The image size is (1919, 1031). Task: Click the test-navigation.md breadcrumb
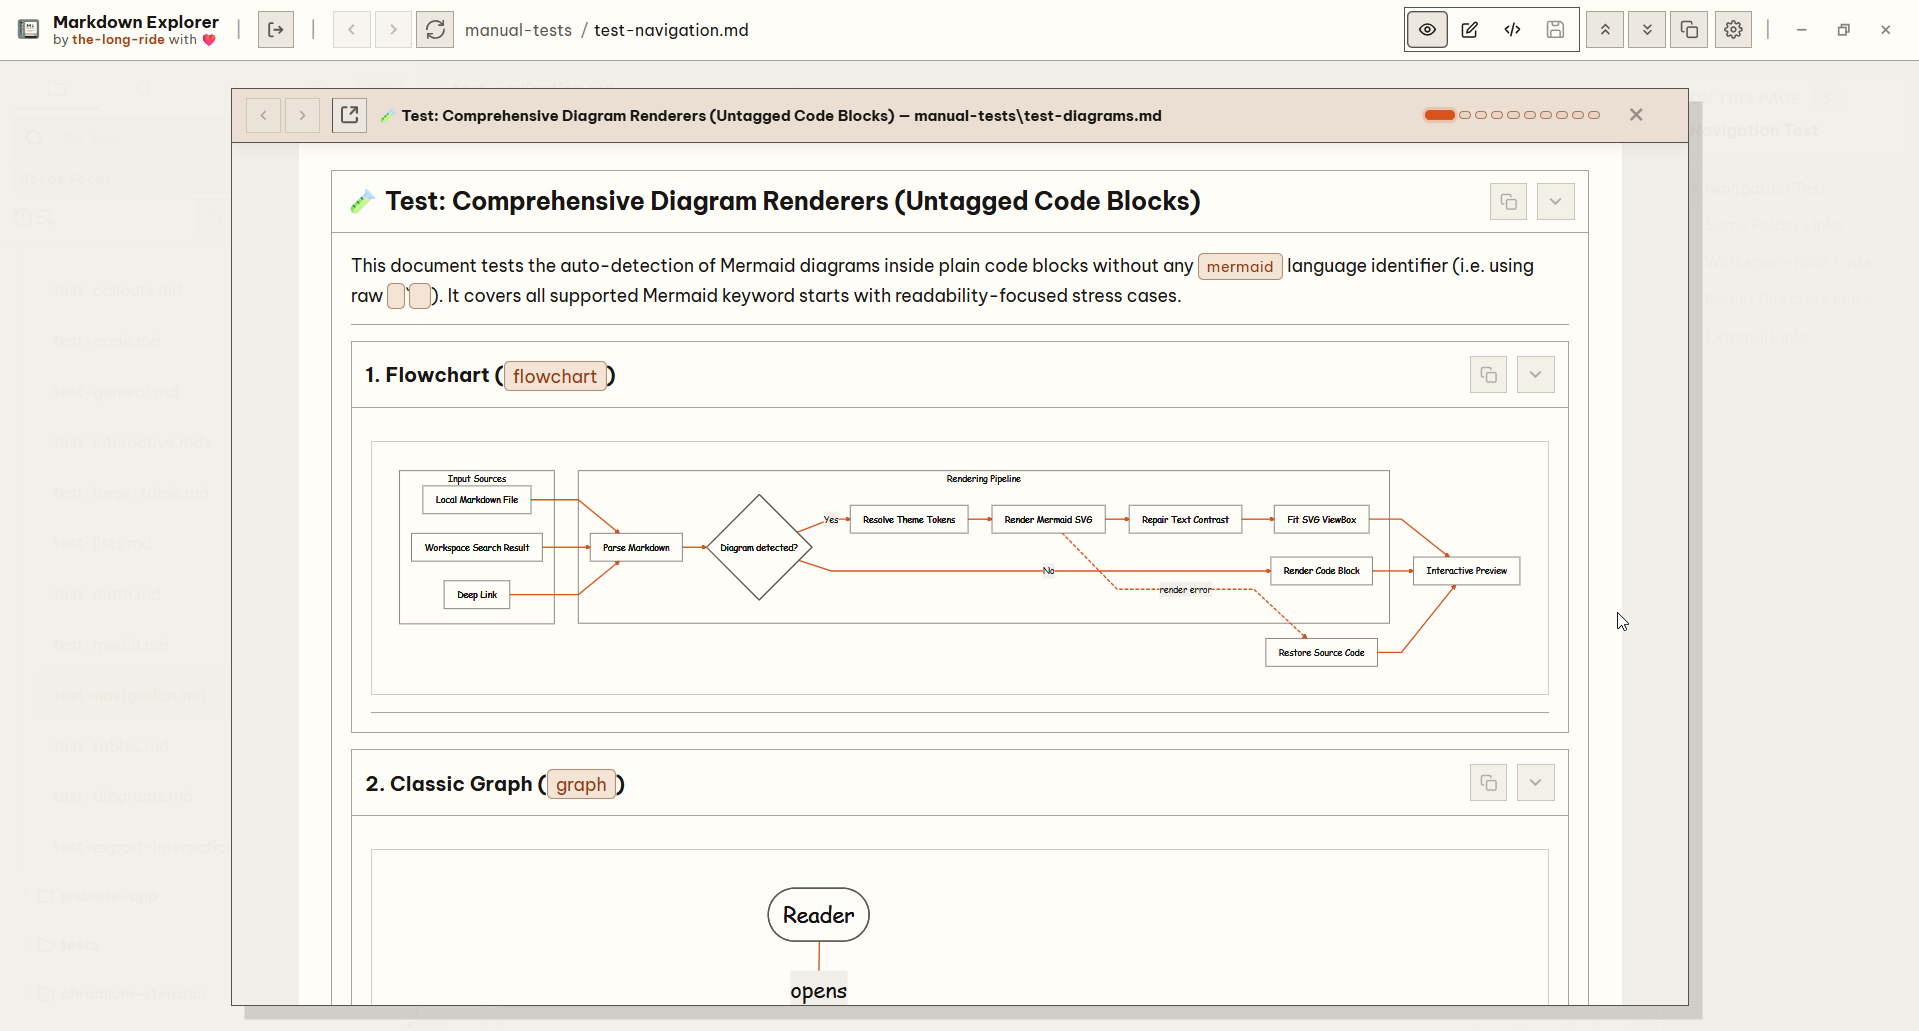coord(671,30)
